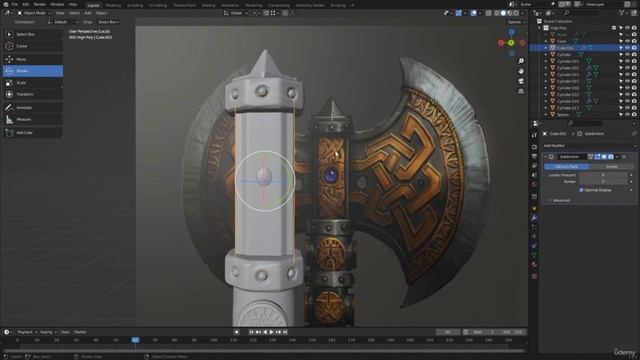This screenshot has width=640, height=360.
Task: Open the Edit menu
Action: 26,4
